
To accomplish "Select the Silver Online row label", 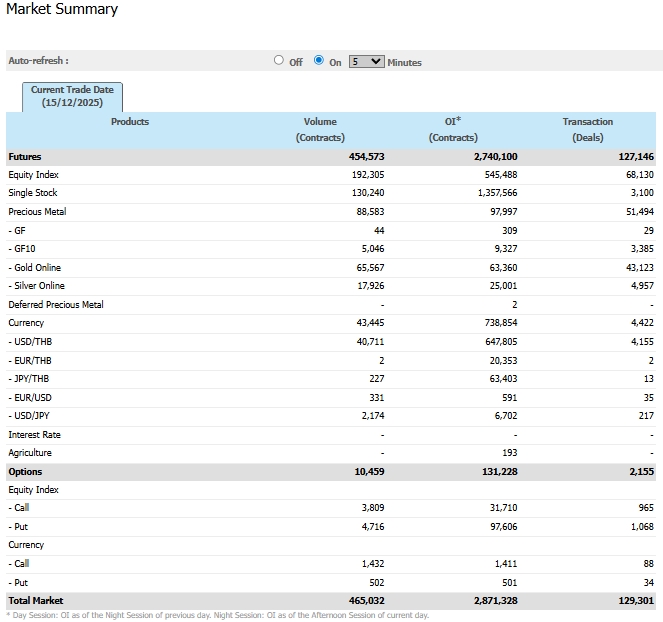I will 37,286.
